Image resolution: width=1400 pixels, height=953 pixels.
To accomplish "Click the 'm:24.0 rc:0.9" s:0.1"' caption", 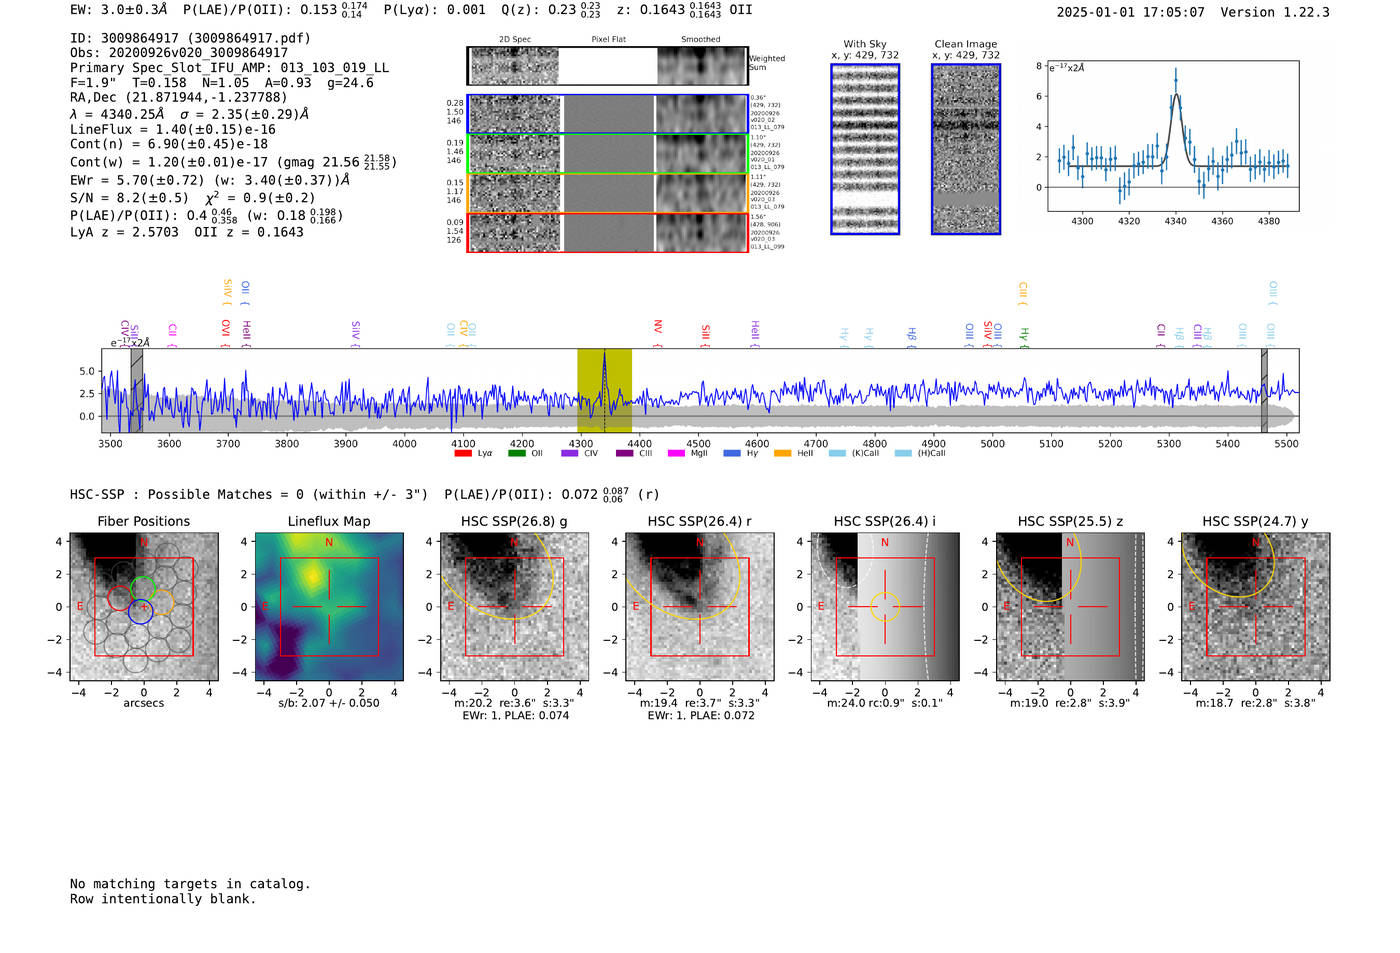I will pyautogui.click(x=885, y=703).
